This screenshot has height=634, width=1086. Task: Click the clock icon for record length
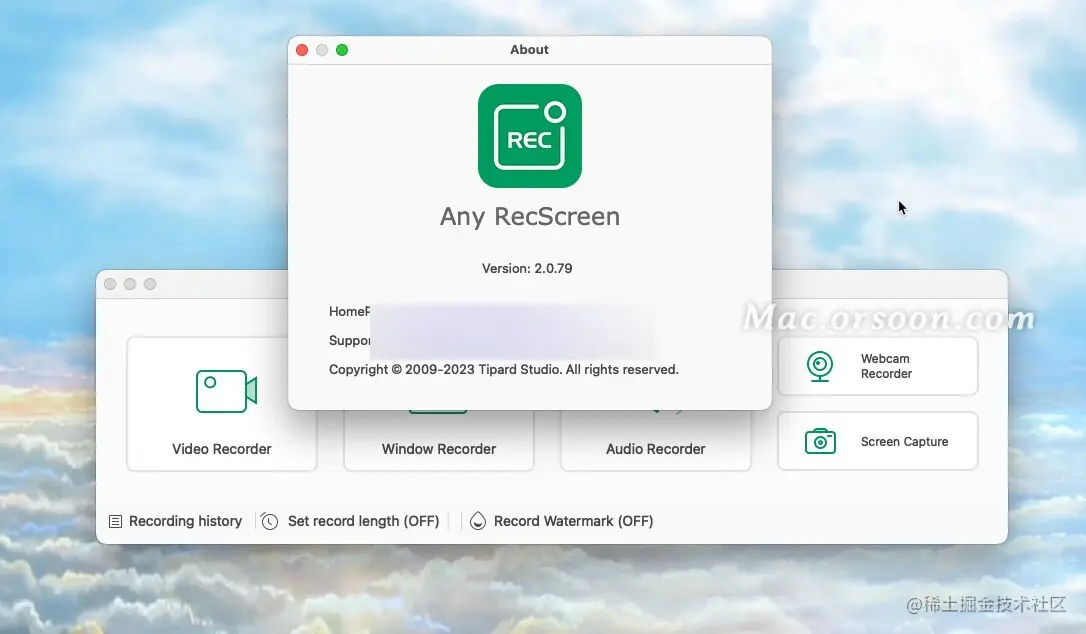[269, 521]
